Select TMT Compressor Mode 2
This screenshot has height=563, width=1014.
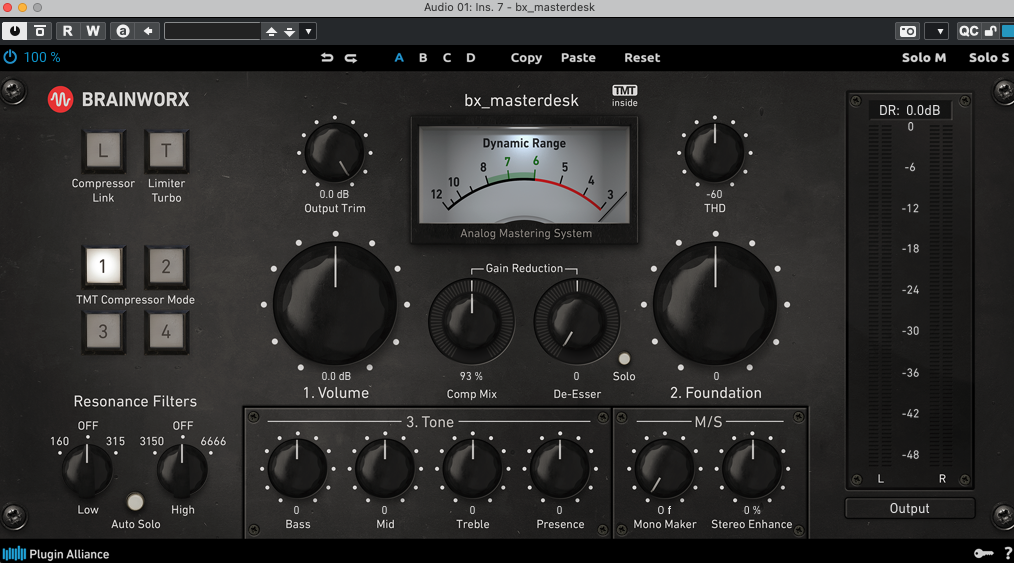click(x=166, y=266)
